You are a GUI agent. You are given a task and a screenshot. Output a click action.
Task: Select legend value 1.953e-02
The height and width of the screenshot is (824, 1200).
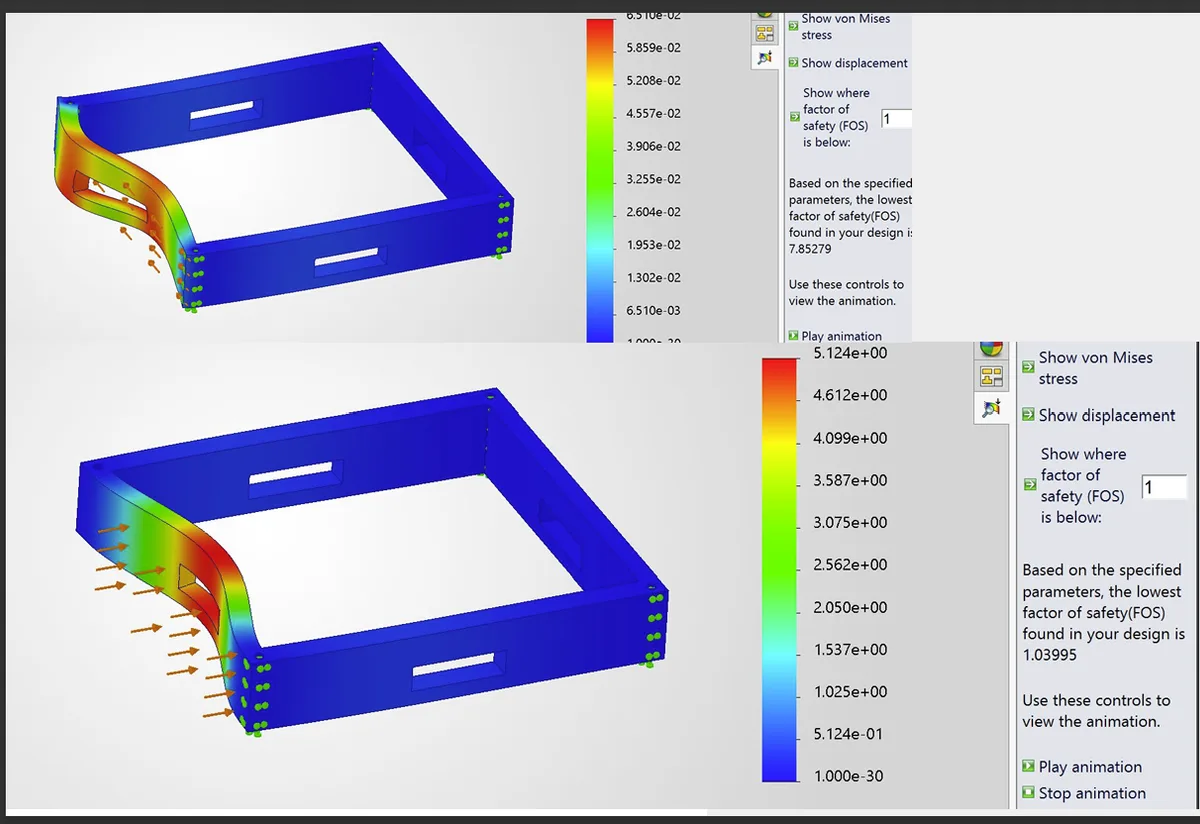click(x=653, y=245)
